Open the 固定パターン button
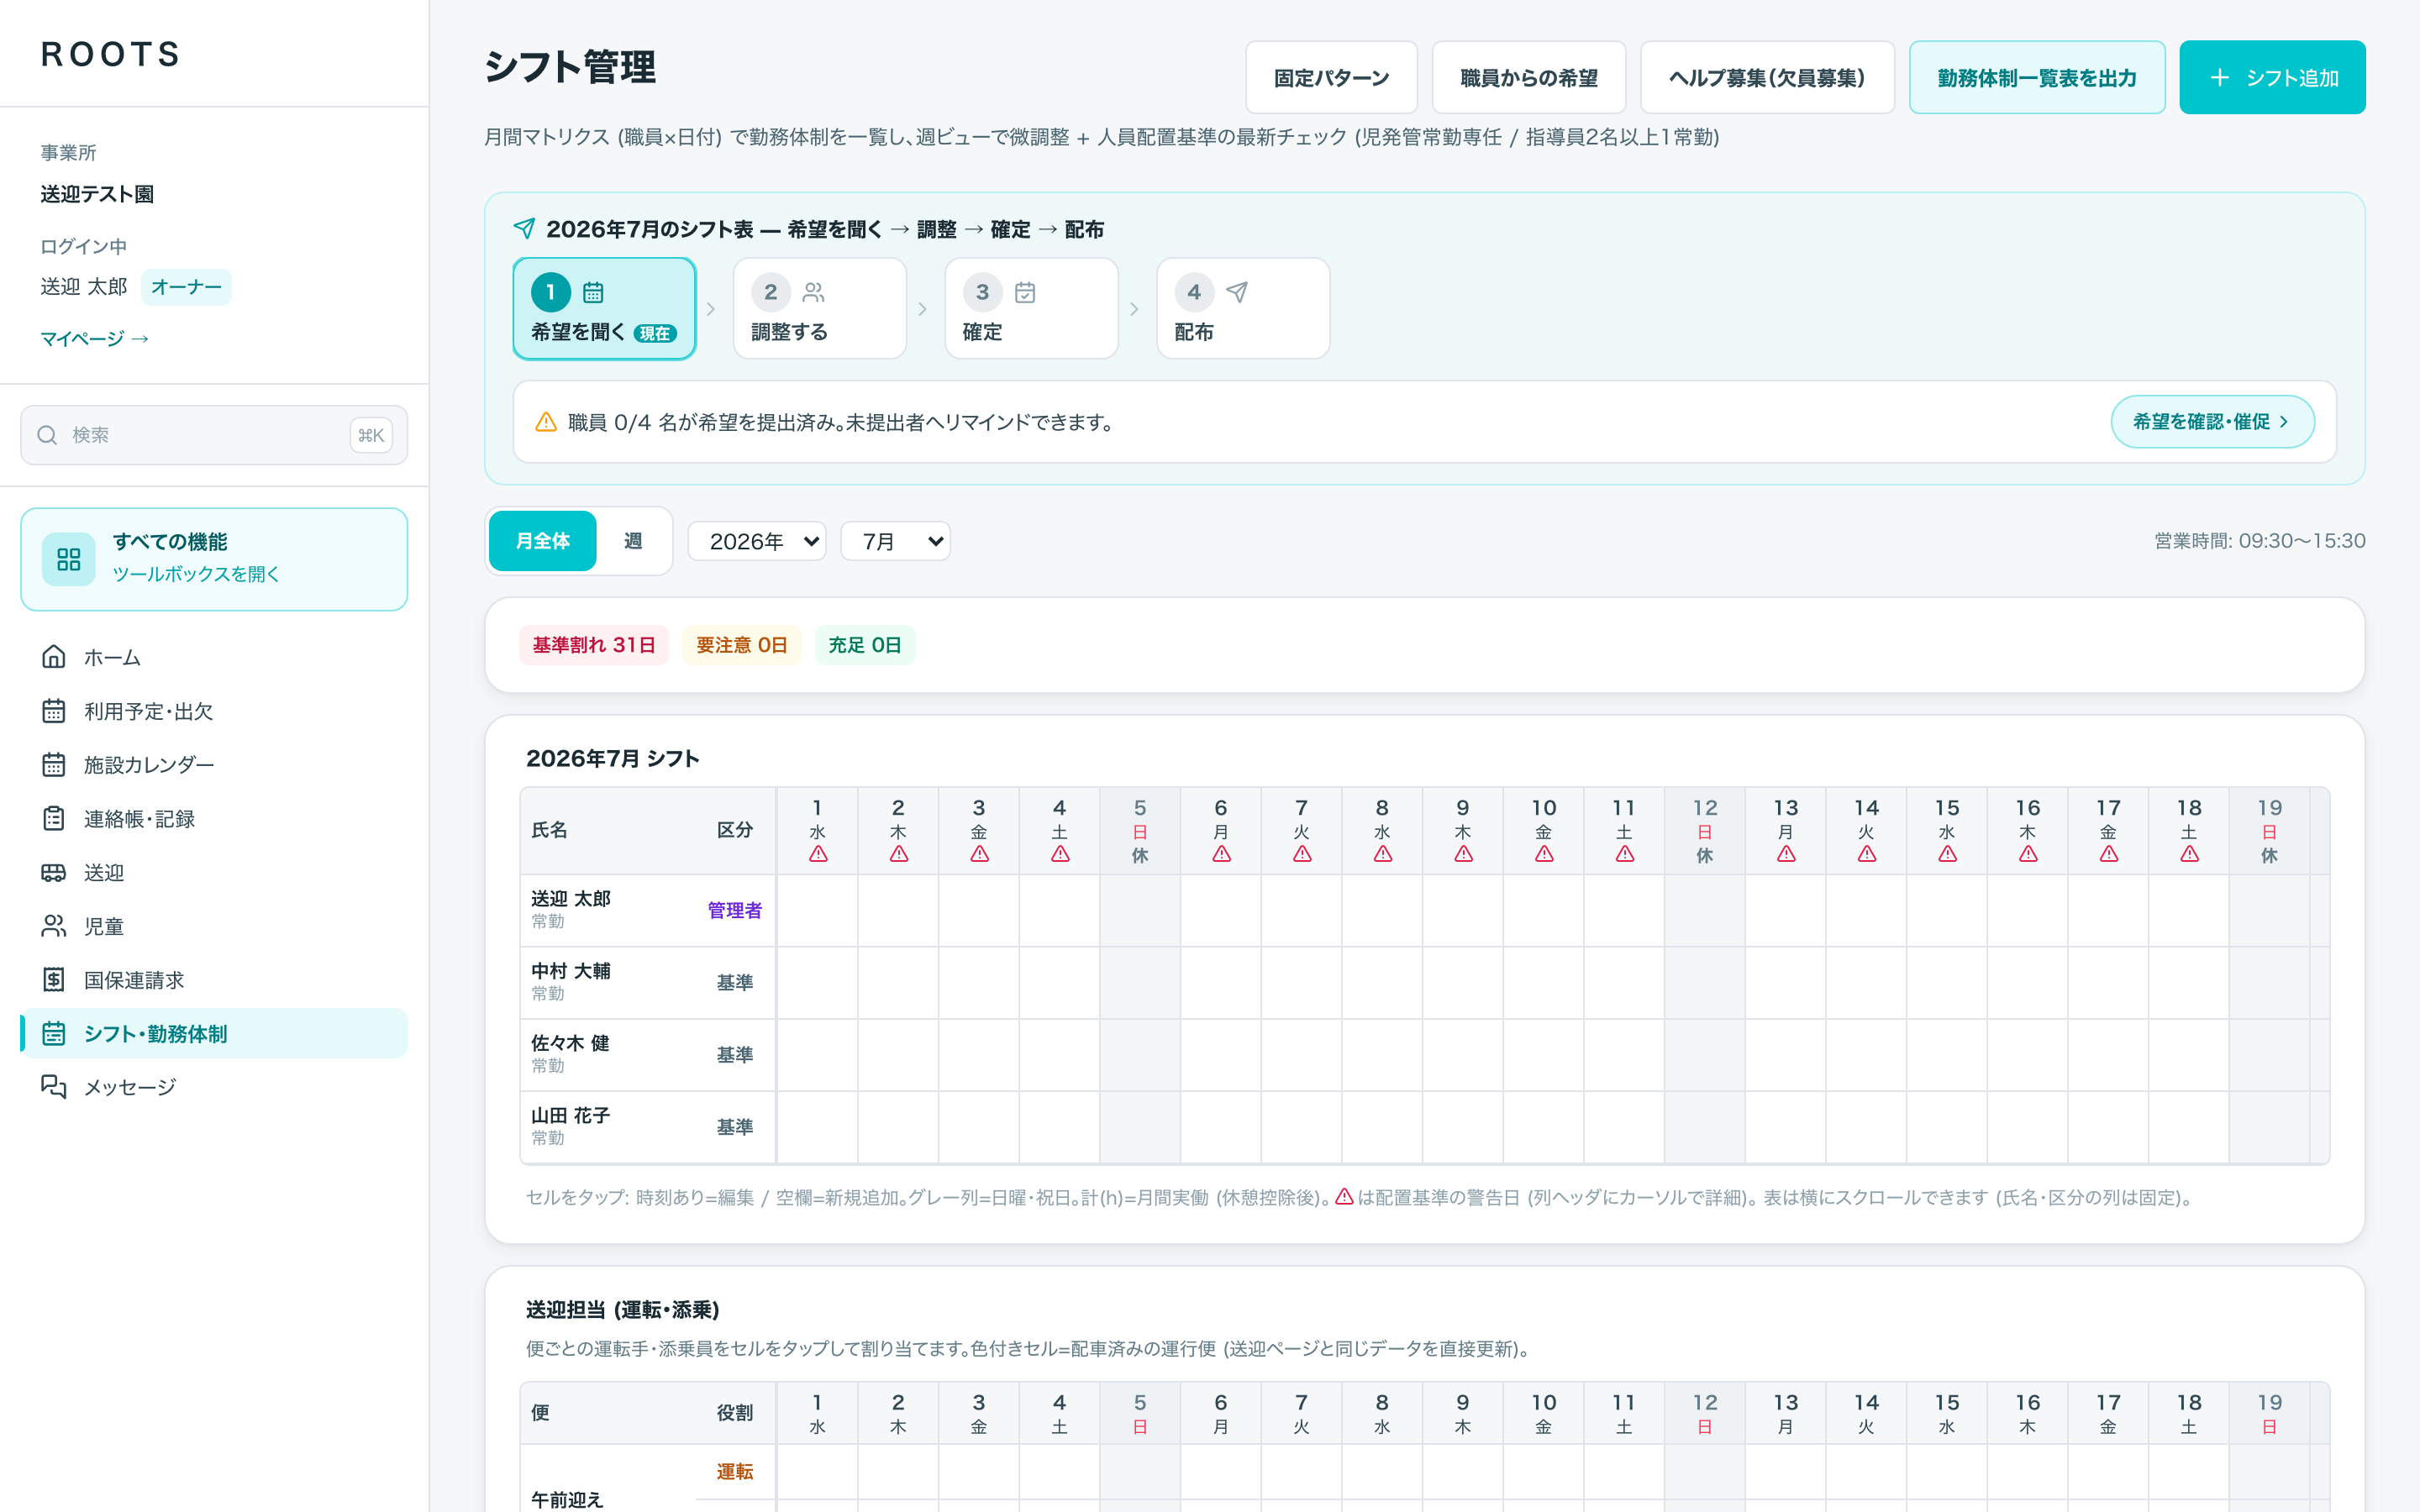 coord(1331,78)
